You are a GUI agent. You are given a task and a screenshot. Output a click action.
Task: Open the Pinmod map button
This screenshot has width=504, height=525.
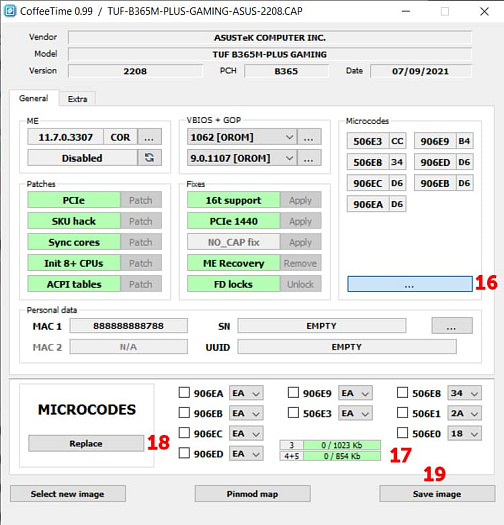[253, 494]
